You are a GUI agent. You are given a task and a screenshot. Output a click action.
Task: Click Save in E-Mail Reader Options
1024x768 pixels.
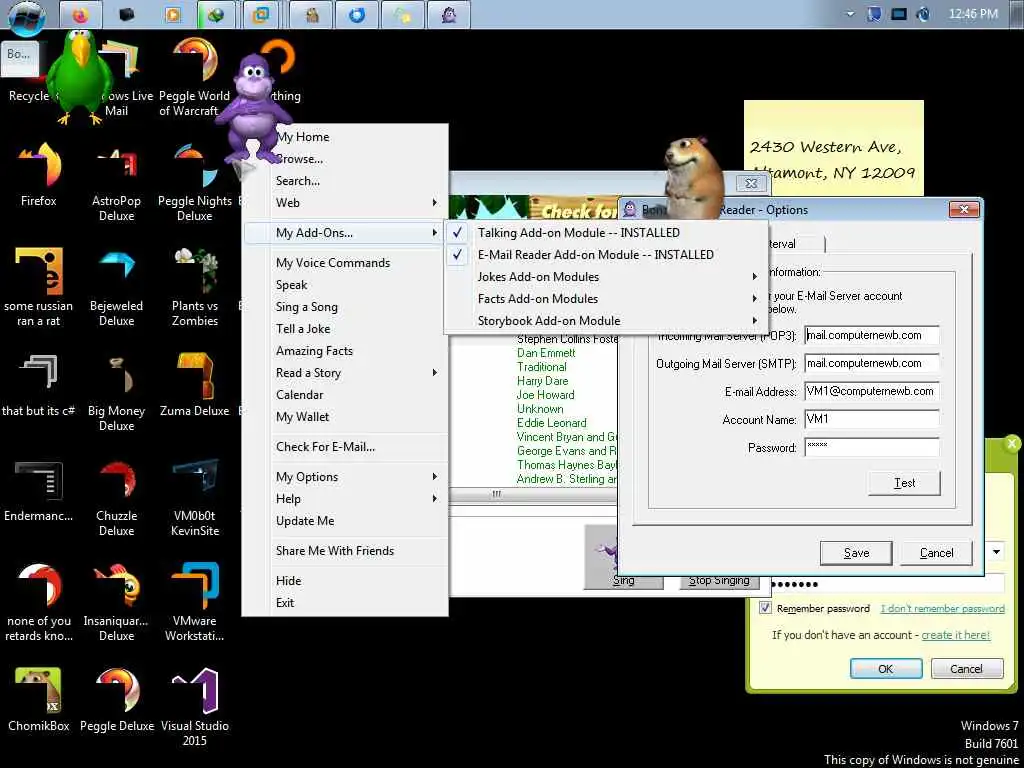coord(856,552)
